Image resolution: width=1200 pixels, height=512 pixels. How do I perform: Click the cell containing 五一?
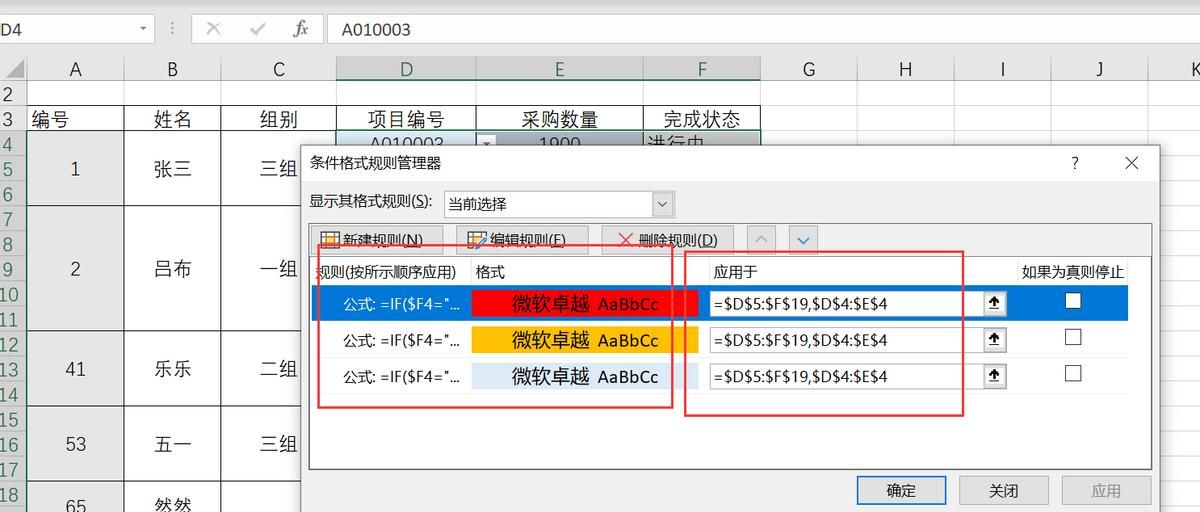tap(172, 444)
